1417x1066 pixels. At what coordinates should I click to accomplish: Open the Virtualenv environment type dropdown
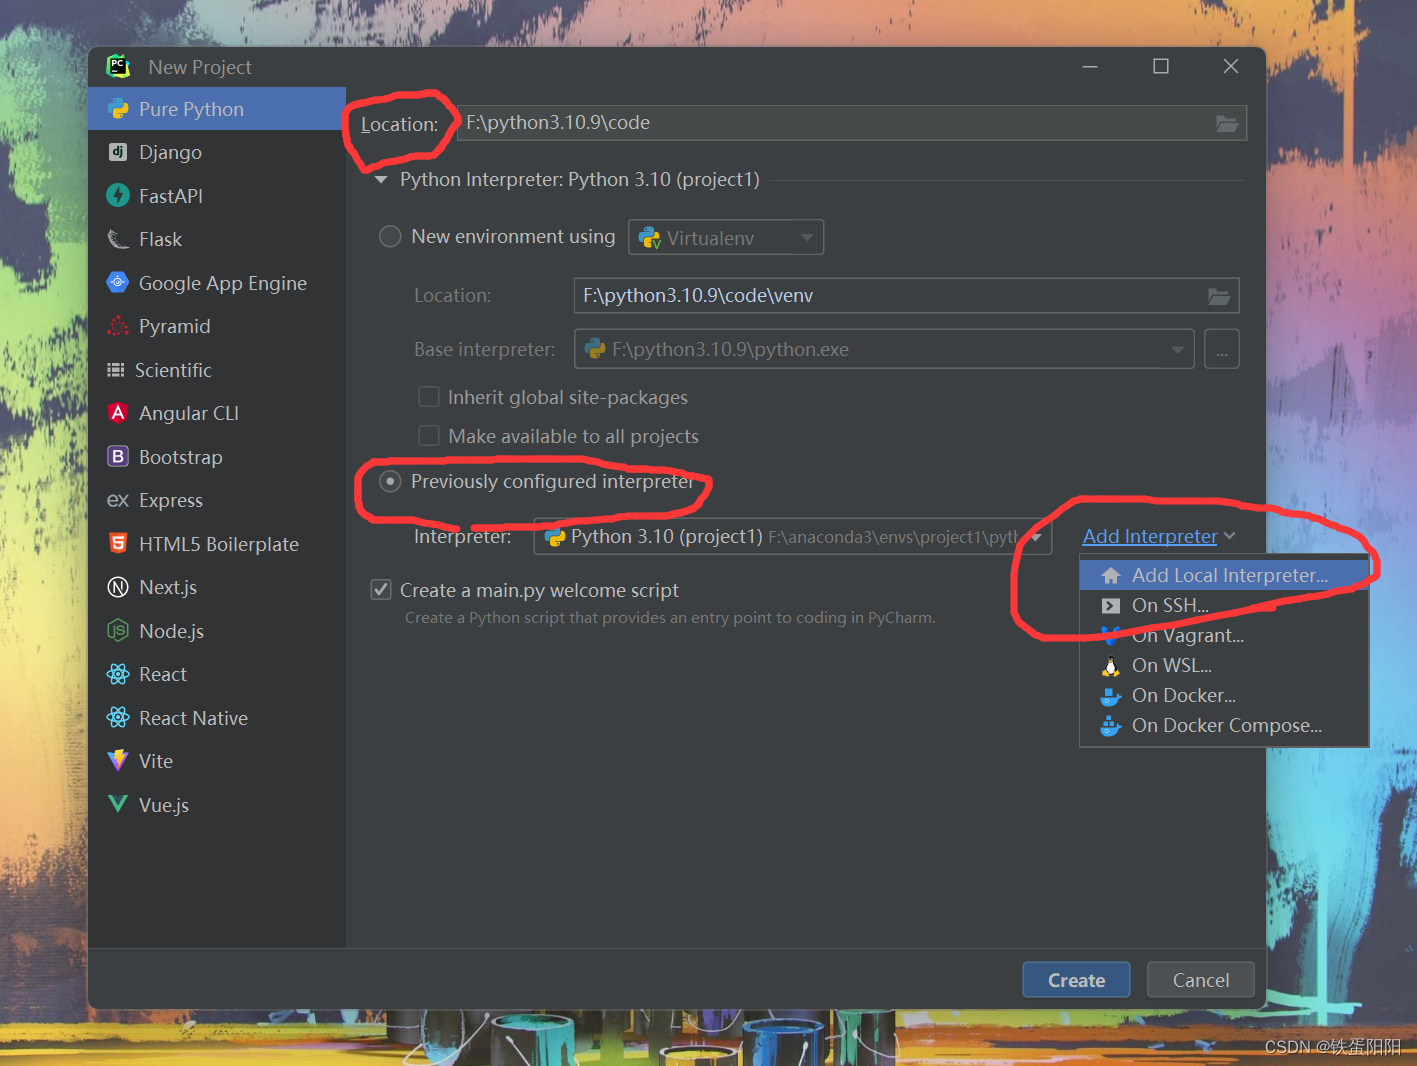click(726, 237)
